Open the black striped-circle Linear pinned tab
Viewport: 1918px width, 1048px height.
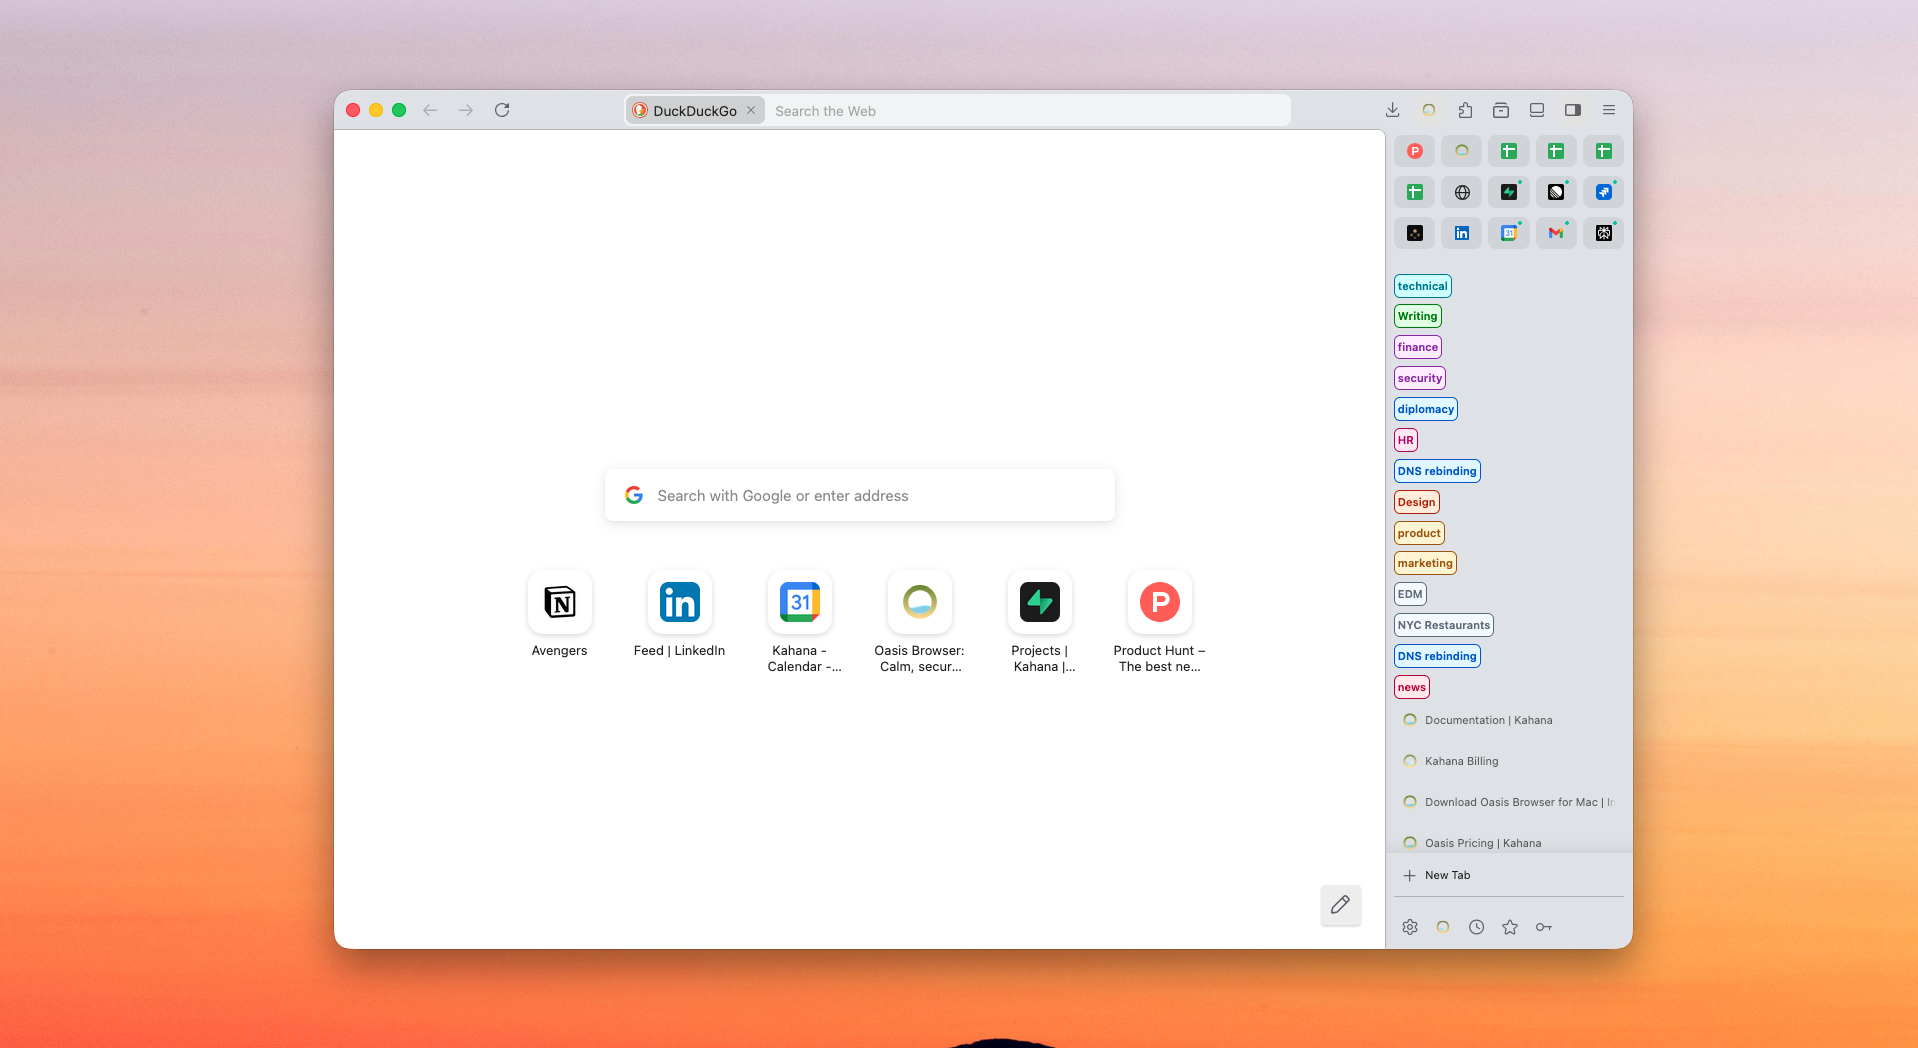tap(1556, 192)
